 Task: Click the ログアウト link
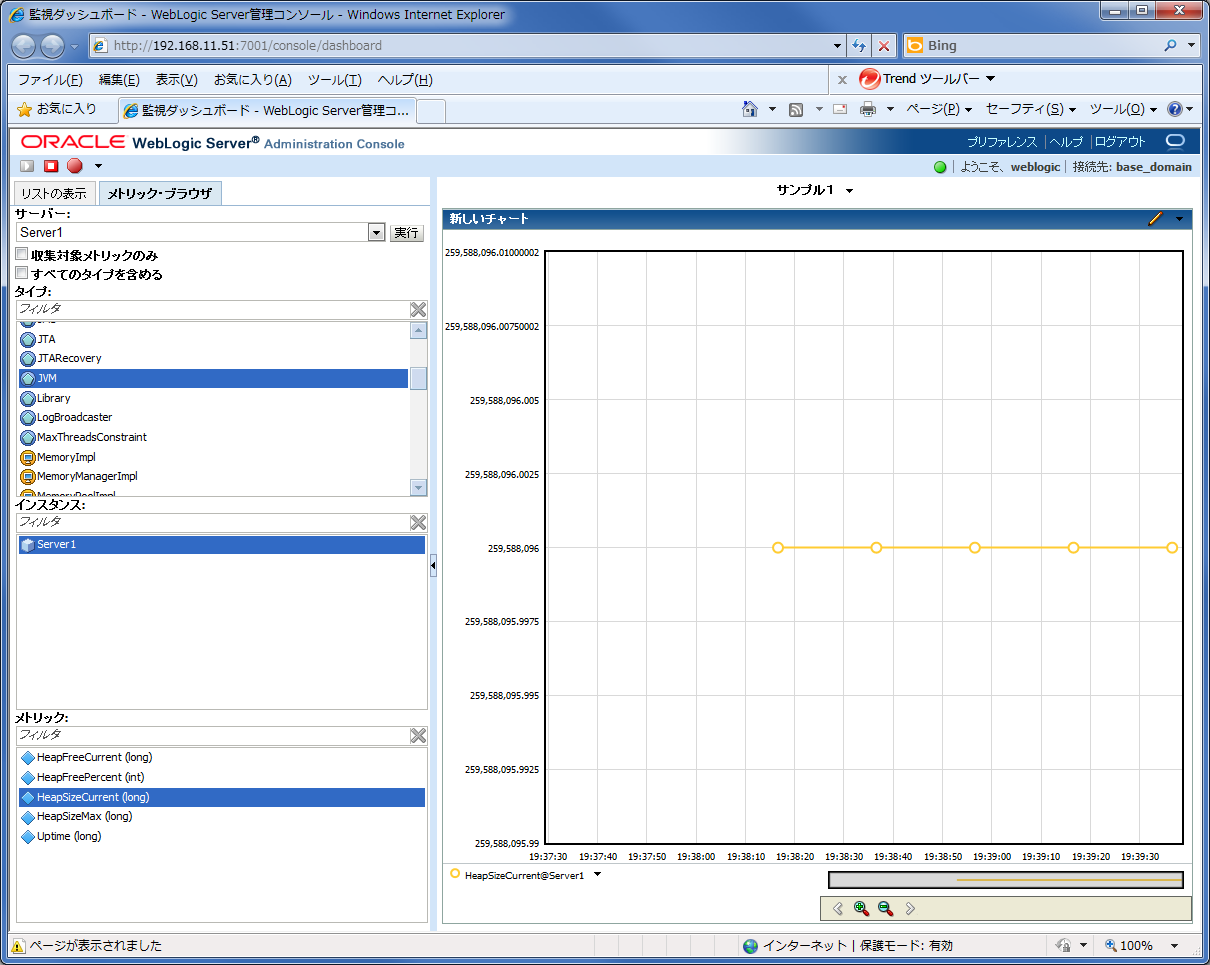click(1121, 142)
